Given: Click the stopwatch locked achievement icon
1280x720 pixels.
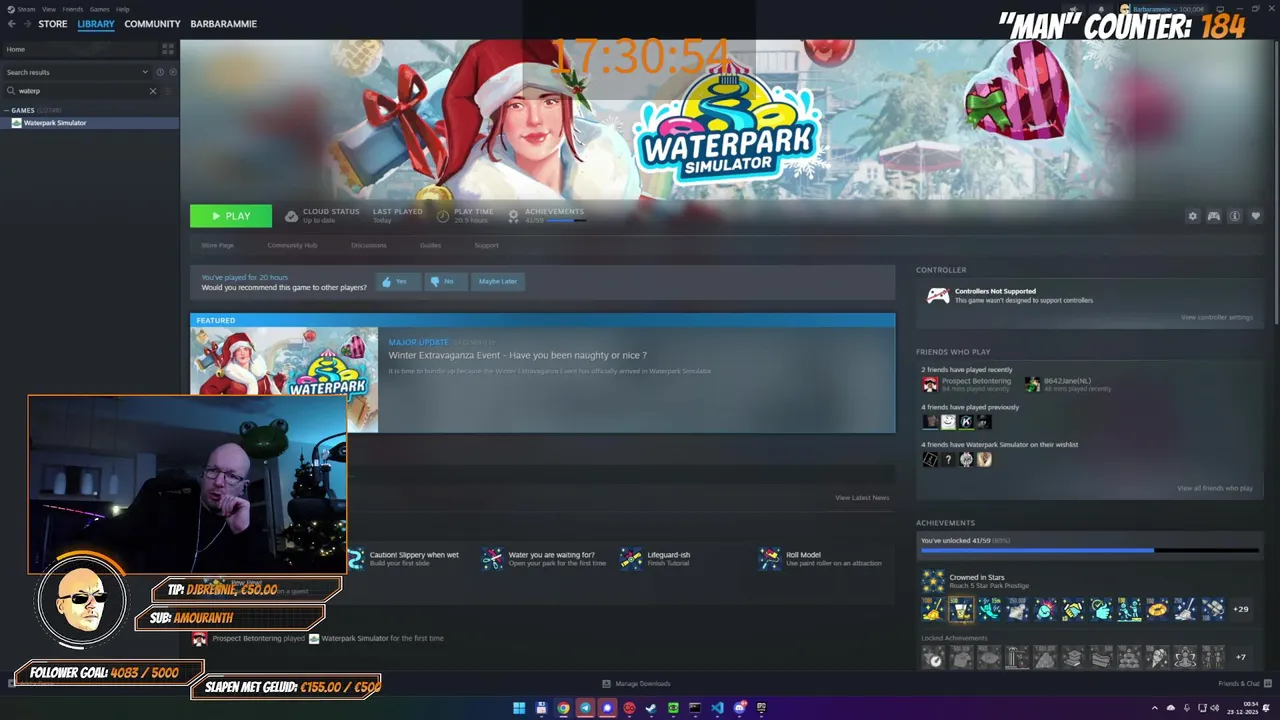Looking at the screenshot, I should click(x=933, y=658).
